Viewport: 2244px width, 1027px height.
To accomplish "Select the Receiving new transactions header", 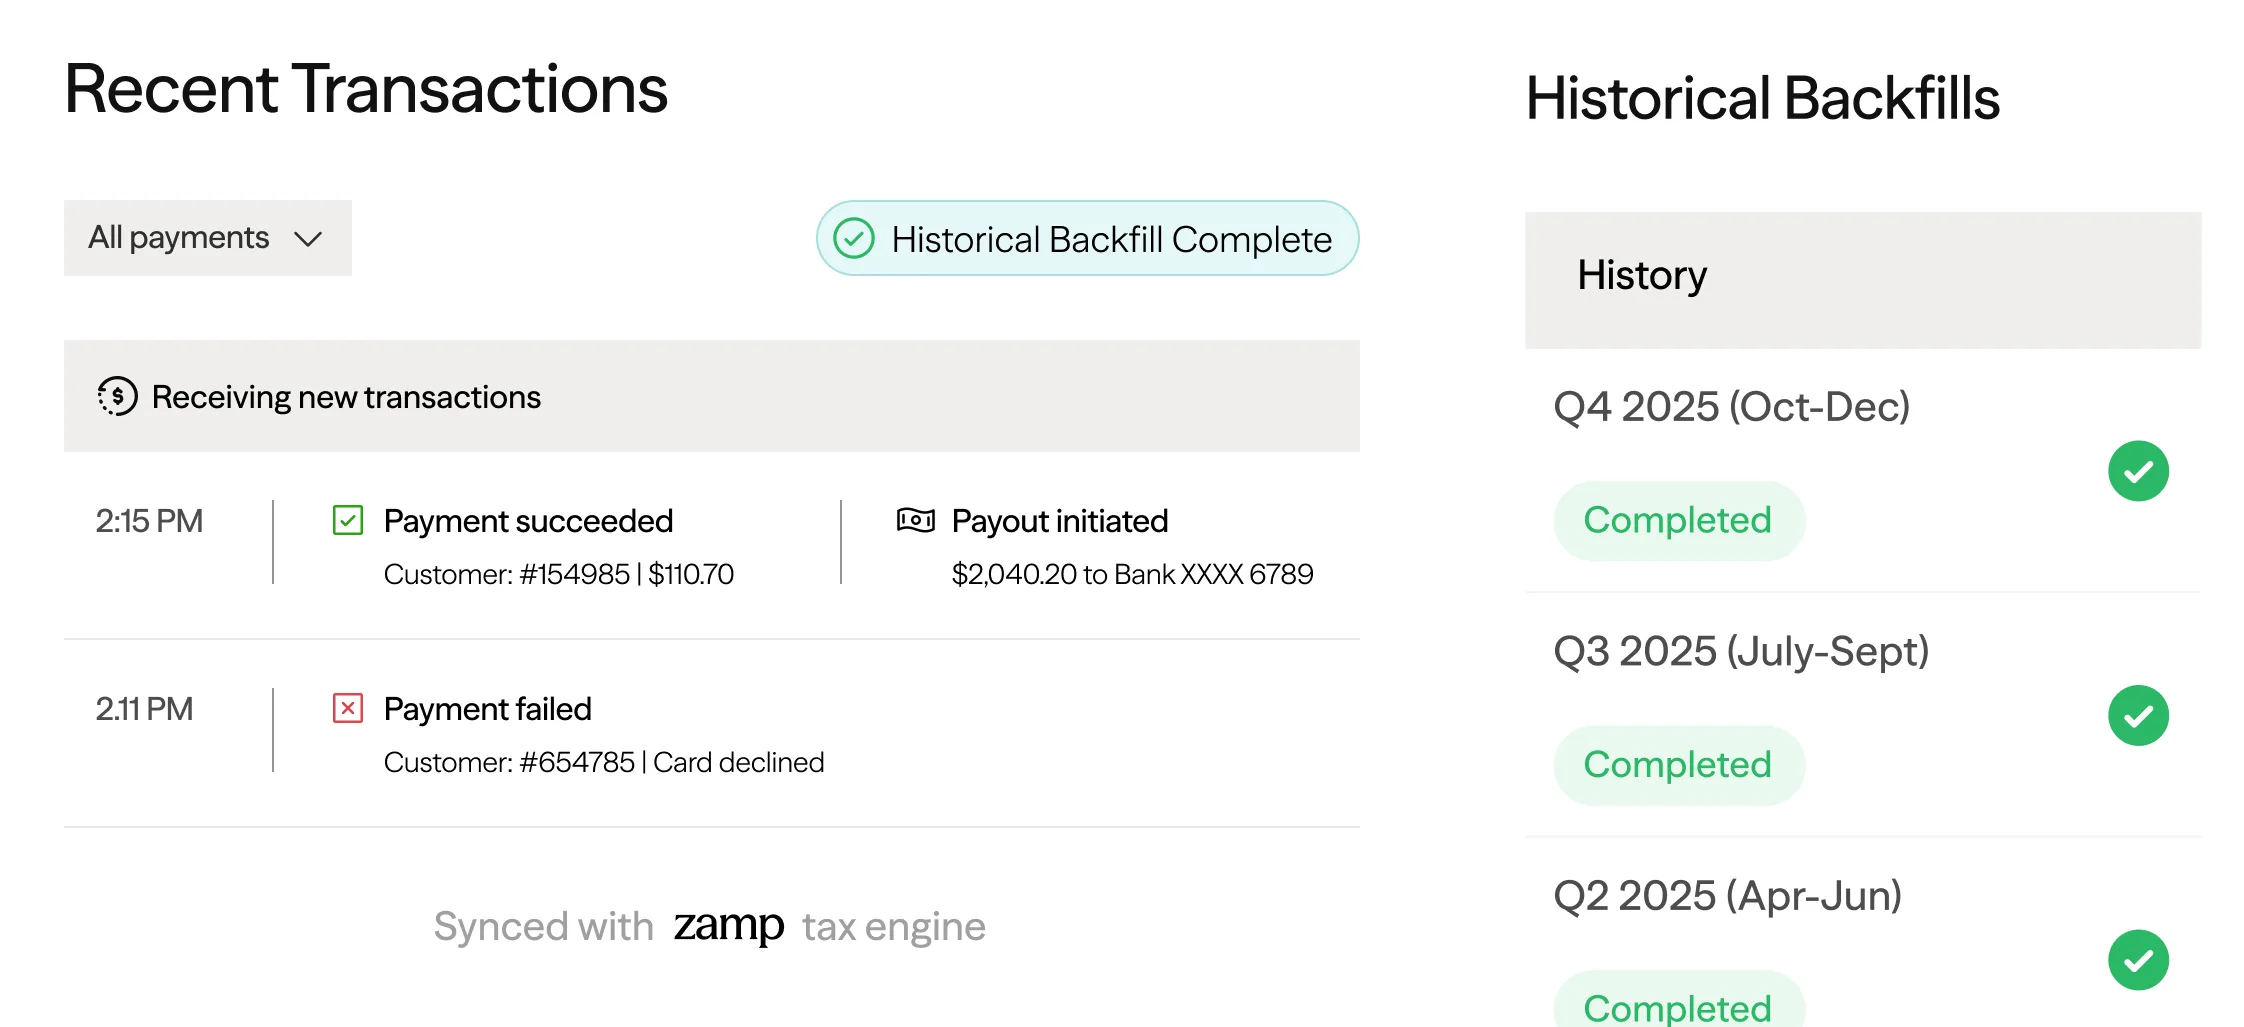I will pos(346,397).
